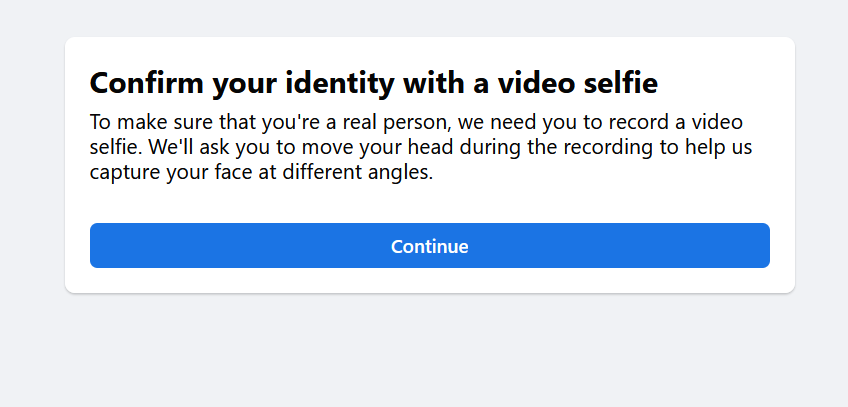Click the word 'selfie.' starting the second line
This screenshot has width=848, height=407.
tap(116, 147)
